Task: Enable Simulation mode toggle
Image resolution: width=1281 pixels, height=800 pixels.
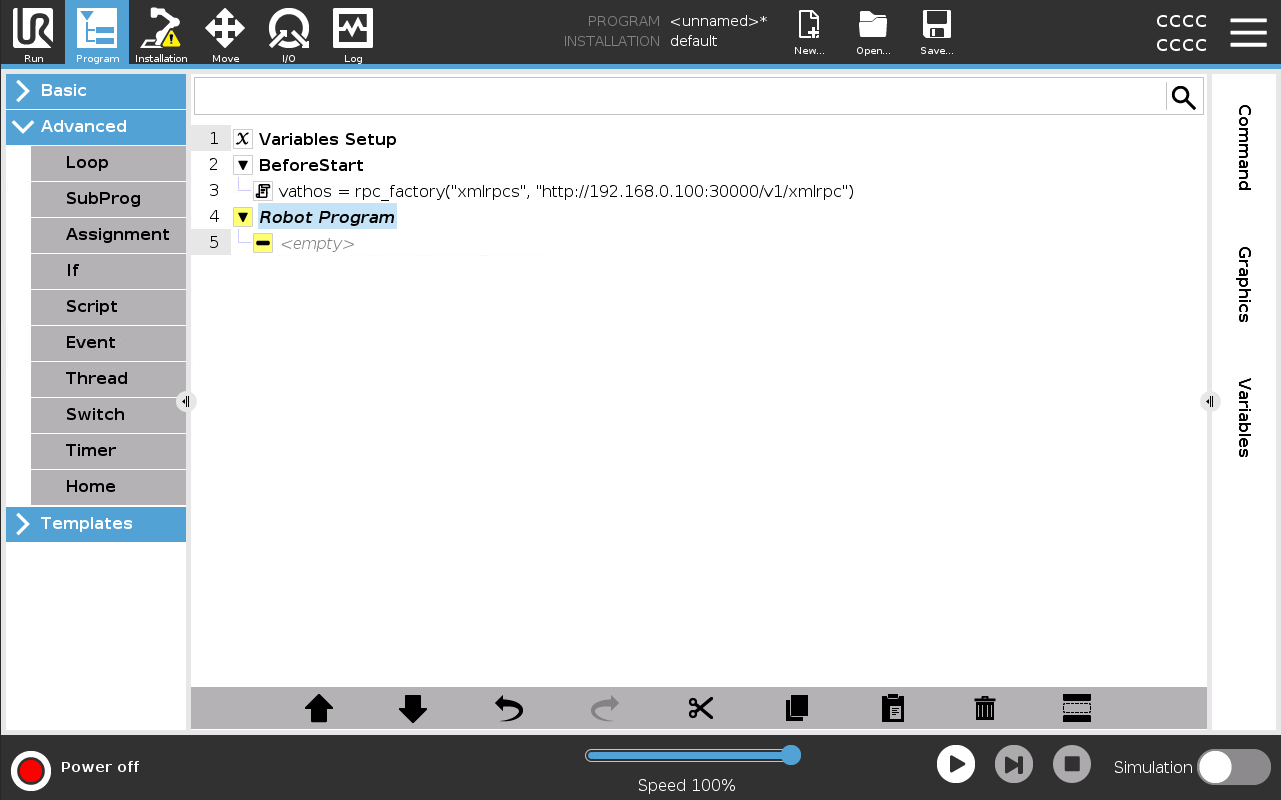Action: pyautogui.click(x=1235, y=767)
